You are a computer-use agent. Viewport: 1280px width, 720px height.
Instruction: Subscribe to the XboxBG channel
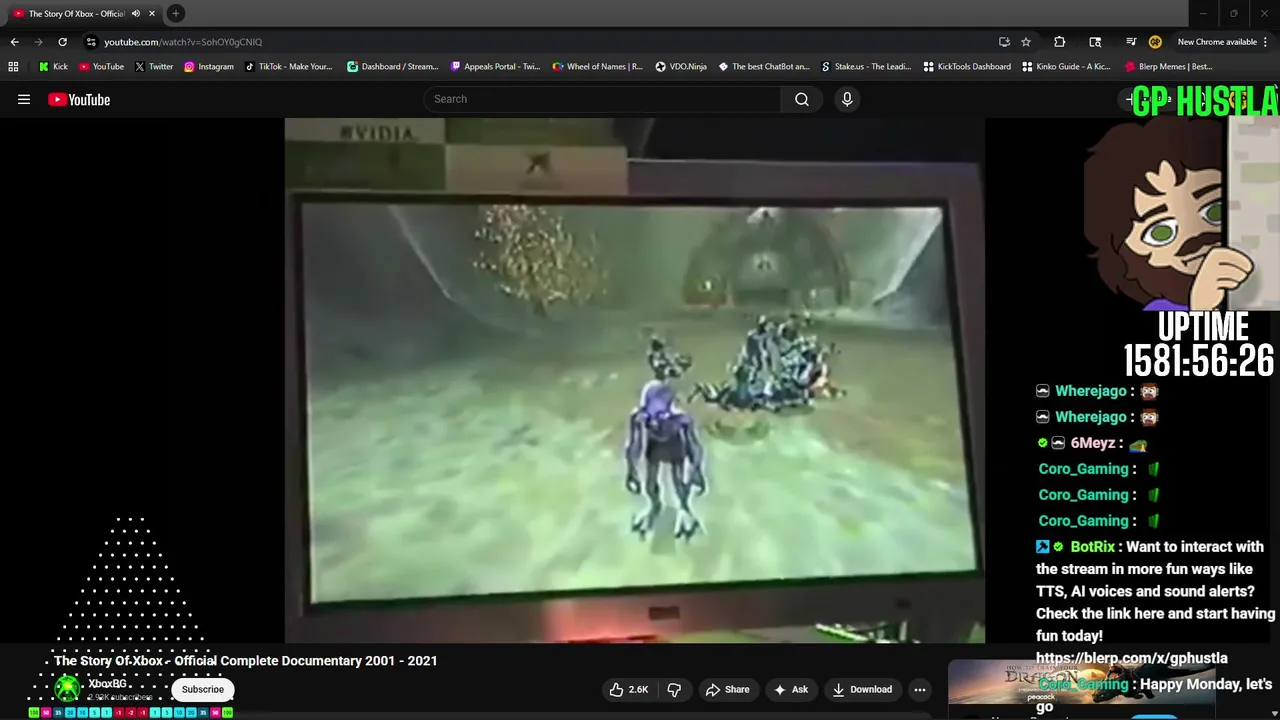coord(203,689)
